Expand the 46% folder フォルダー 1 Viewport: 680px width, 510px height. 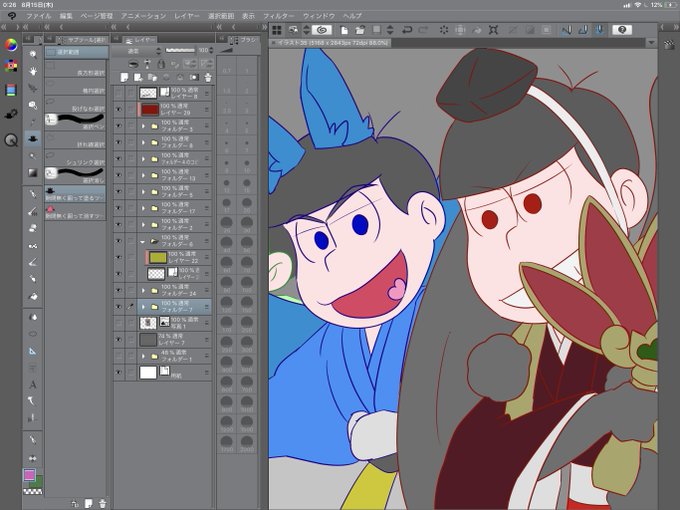tap(144, 356)
